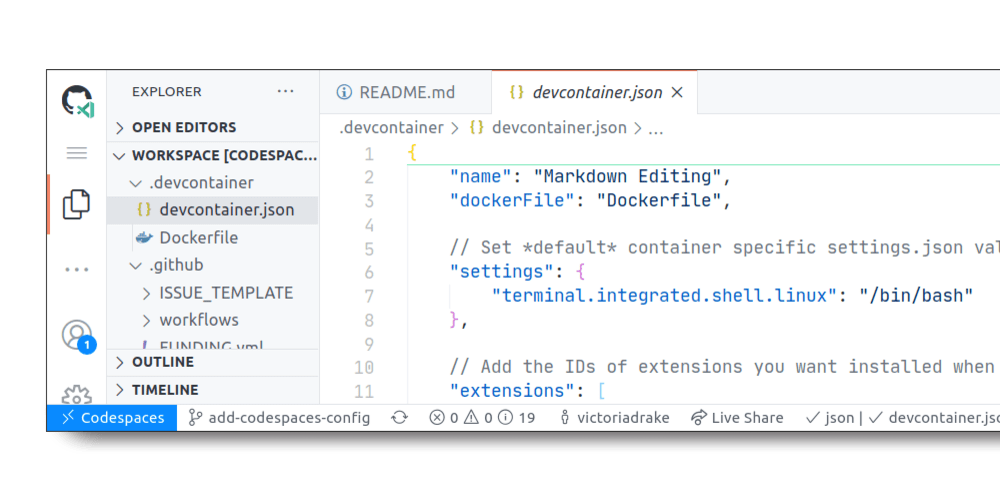Expand the Timeline section

click(213, 390)
